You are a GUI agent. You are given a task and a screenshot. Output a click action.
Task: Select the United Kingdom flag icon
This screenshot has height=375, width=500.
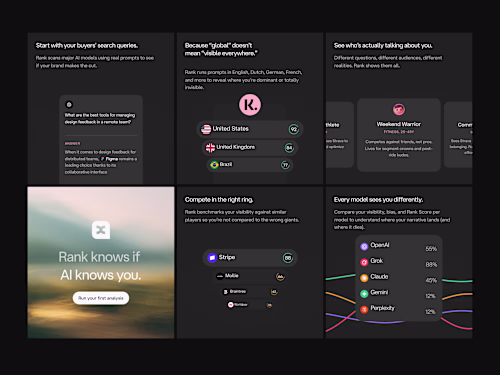(x=210, y=148)
